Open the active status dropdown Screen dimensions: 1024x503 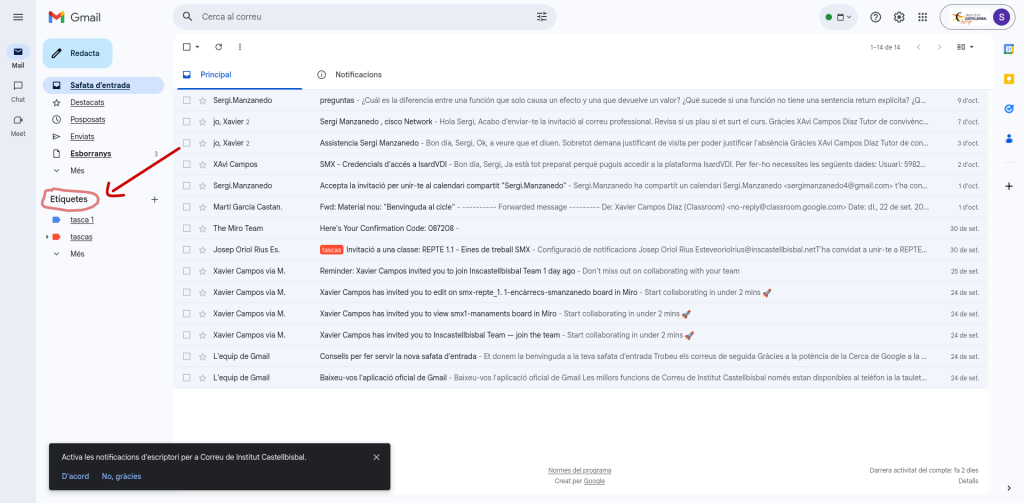point(838,17)
